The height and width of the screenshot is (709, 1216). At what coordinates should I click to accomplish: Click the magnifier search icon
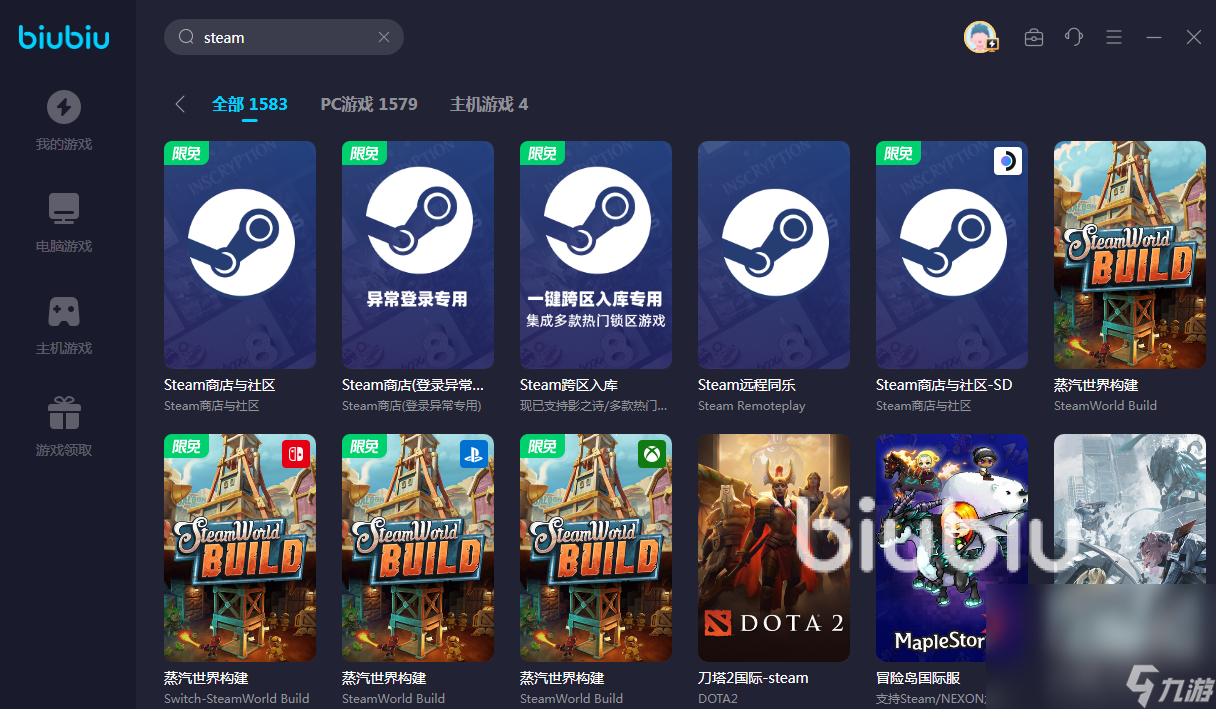coord(186,37)
